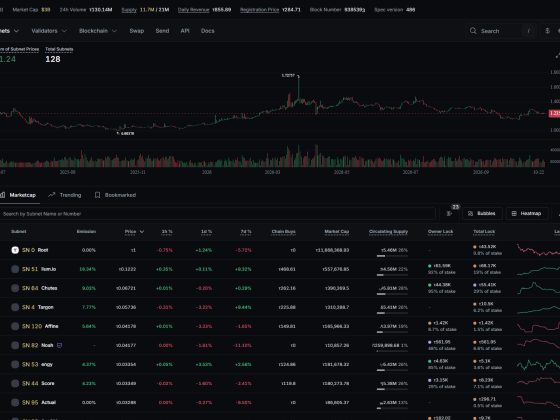Click the SN 51 subnet logo
The height and width of the screenshot is (420, 560).
pos(15,269)
